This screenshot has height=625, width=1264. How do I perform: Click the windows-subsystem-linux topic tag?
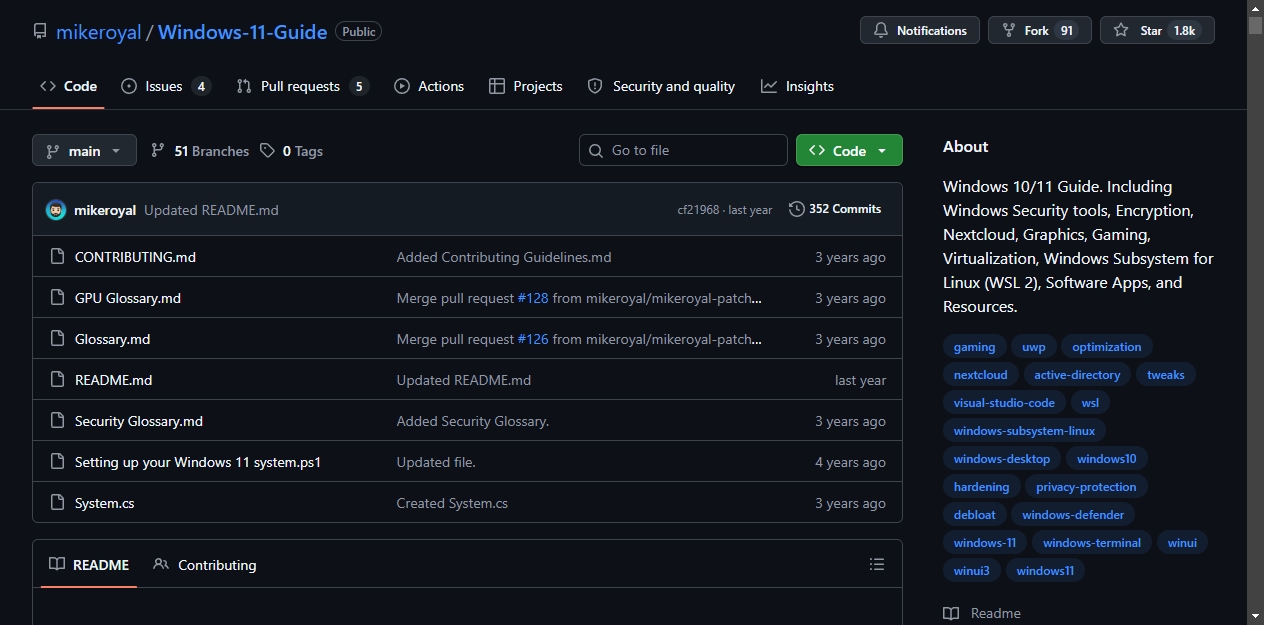(1024, 431)
